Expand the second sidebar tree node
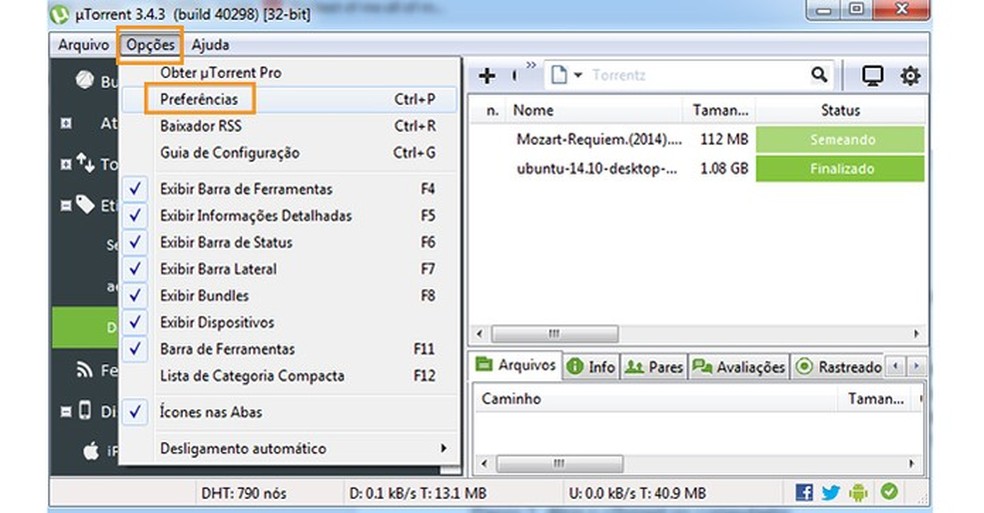This screenshot has height=513, width=984. point(66,123)
